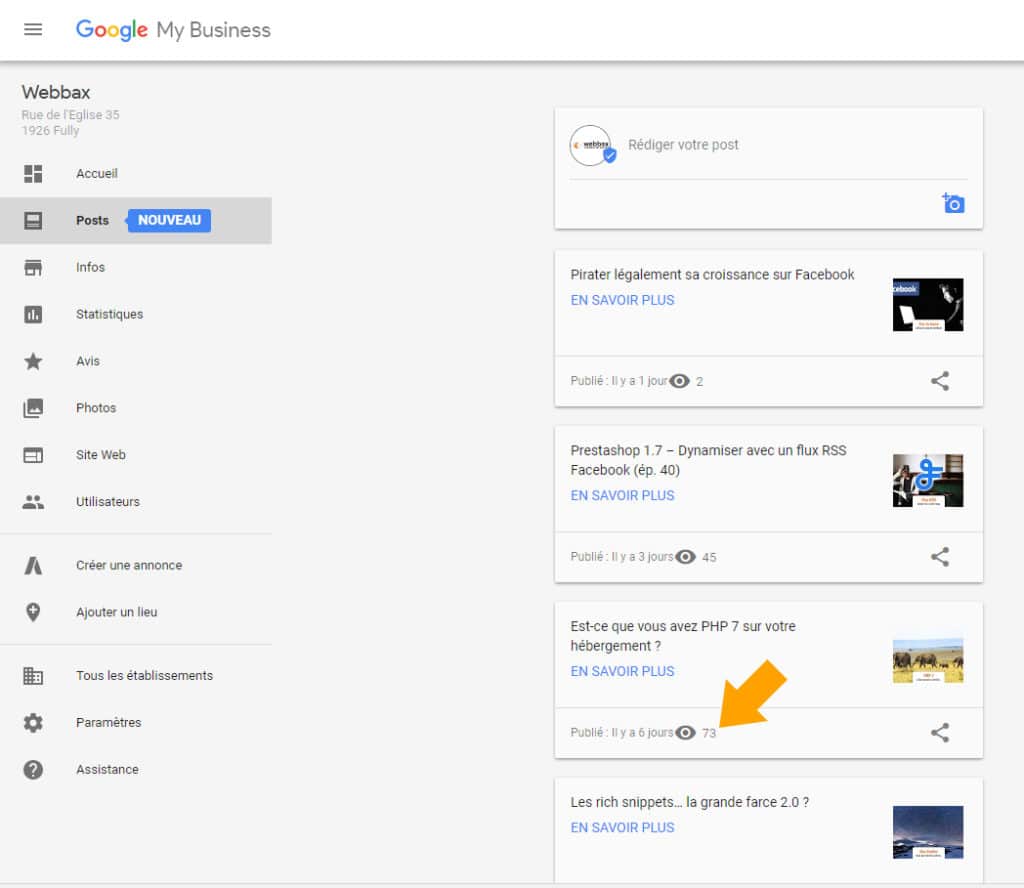The width and height of the screenshot is (1024, 888).
Task: Open the Prestashop 1.7 post thumbnail
Action: click(x=928, y=481)
